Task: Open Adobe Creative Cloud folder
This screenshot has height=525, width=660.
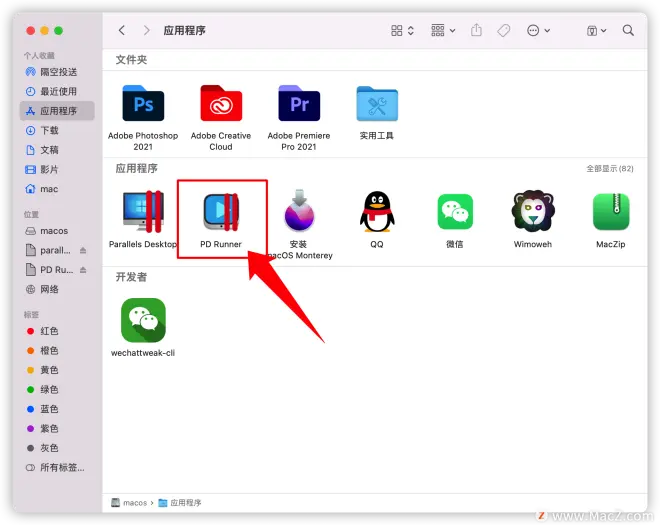Action: pos(221,104)
